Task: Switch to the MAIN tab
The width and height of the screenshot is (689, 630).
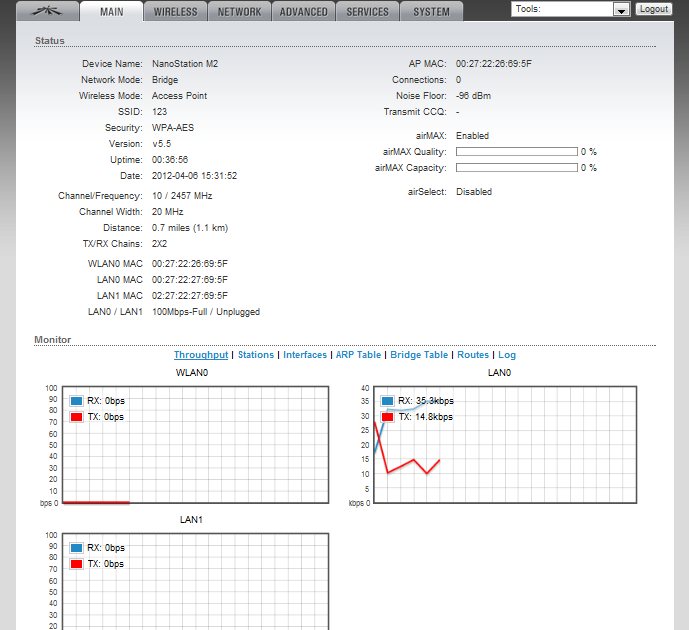Action: [111, 12]
